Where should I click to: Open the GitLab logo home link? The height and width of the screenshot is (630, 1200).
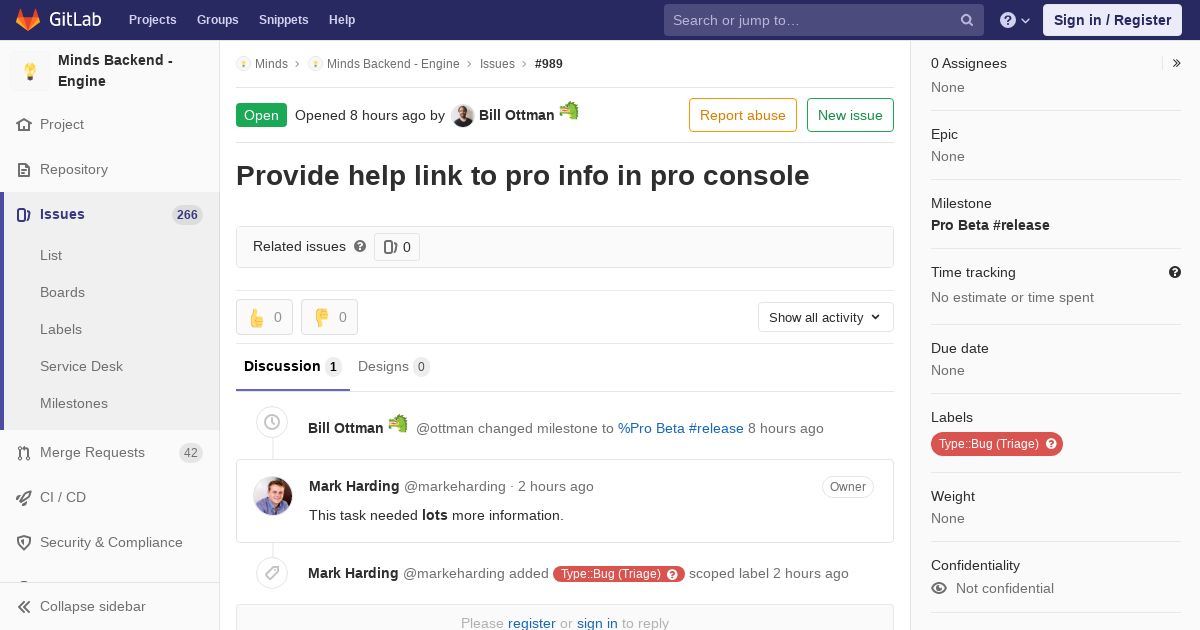pos(58,19)
